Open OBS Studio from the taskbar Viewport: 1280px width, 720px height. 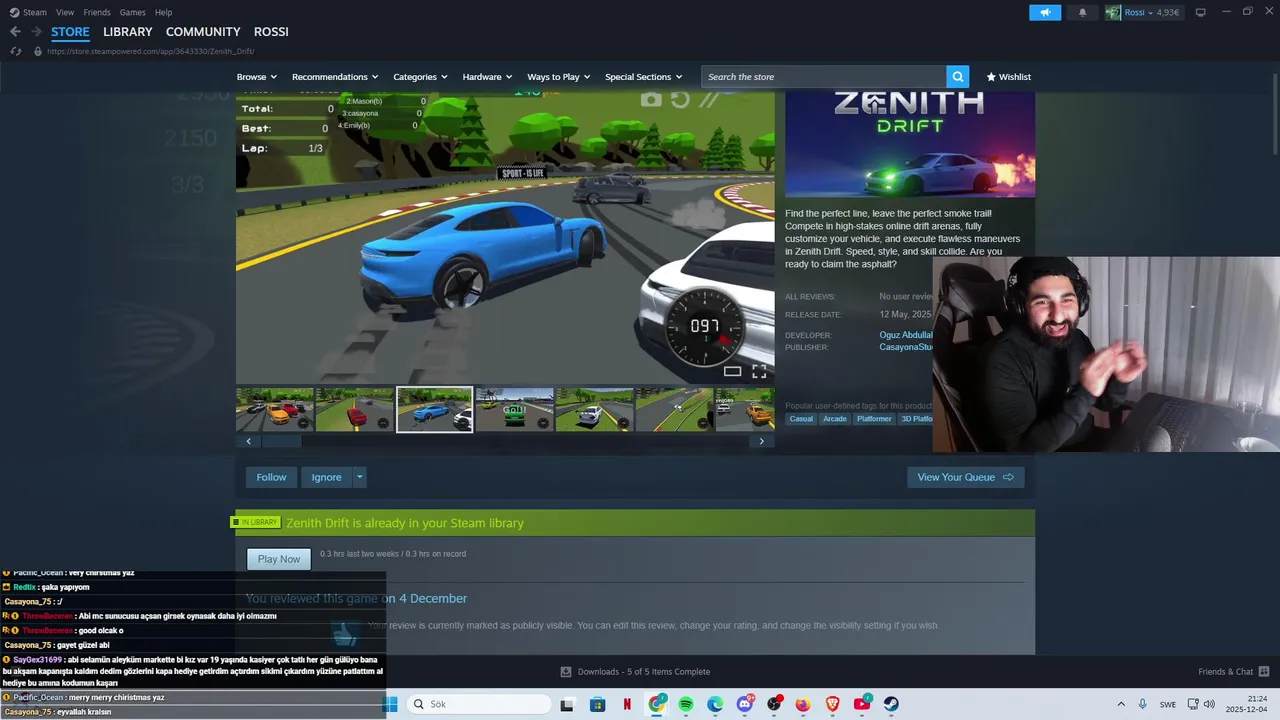[x=774, y=704]
